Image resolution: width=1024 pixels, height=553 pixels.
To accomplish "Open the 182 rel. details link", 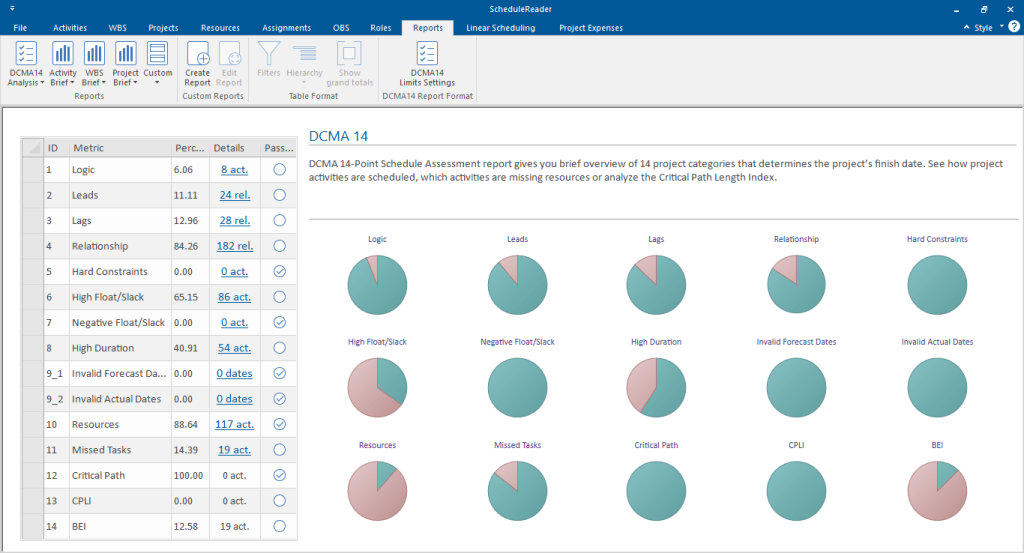I will point(235,246).
